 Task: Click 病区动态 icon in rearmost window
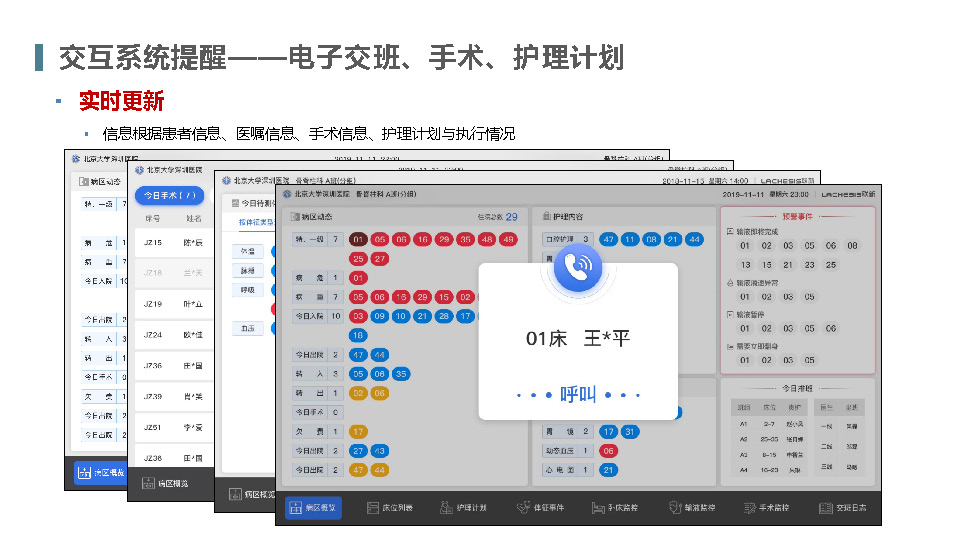[x=84, y=181]
